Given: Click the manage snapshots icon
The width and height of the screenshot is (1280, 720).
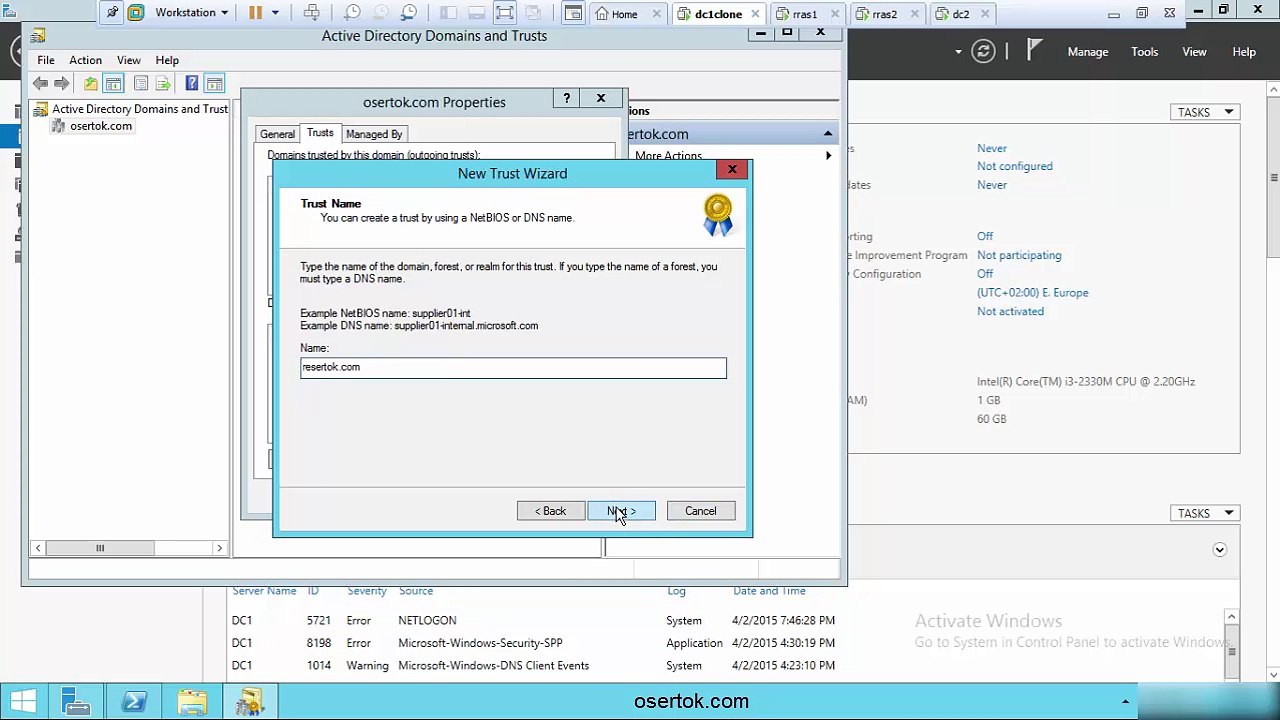Looking at the screenshot, I should click(x=408, y=13).
